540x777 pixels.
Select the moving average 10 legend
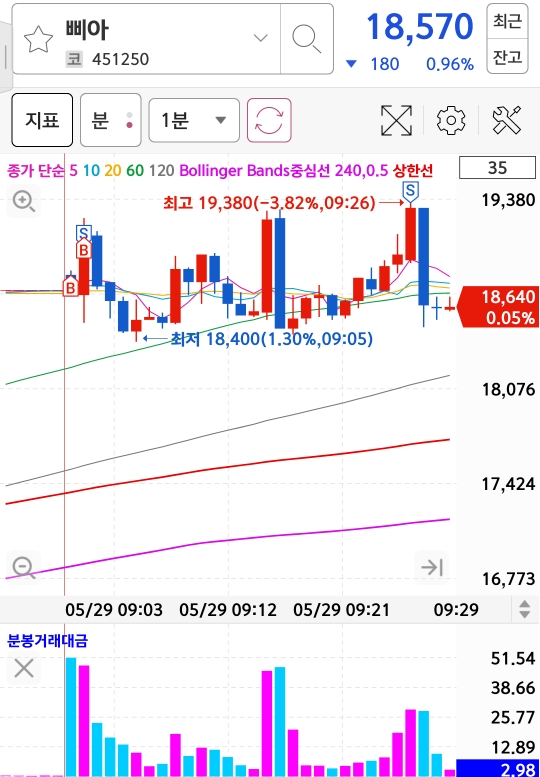point(91,171)
